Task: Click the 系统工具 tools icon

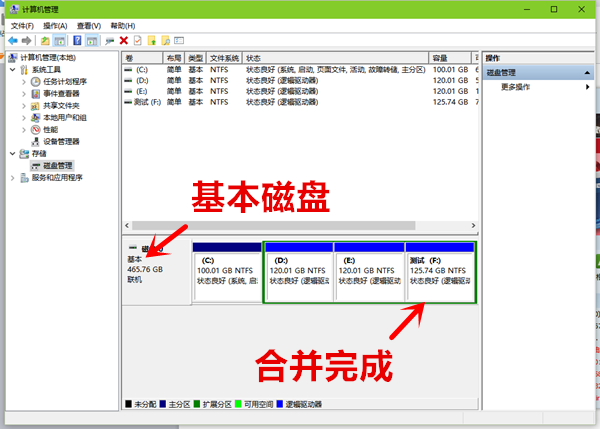Action: point(24,70)
